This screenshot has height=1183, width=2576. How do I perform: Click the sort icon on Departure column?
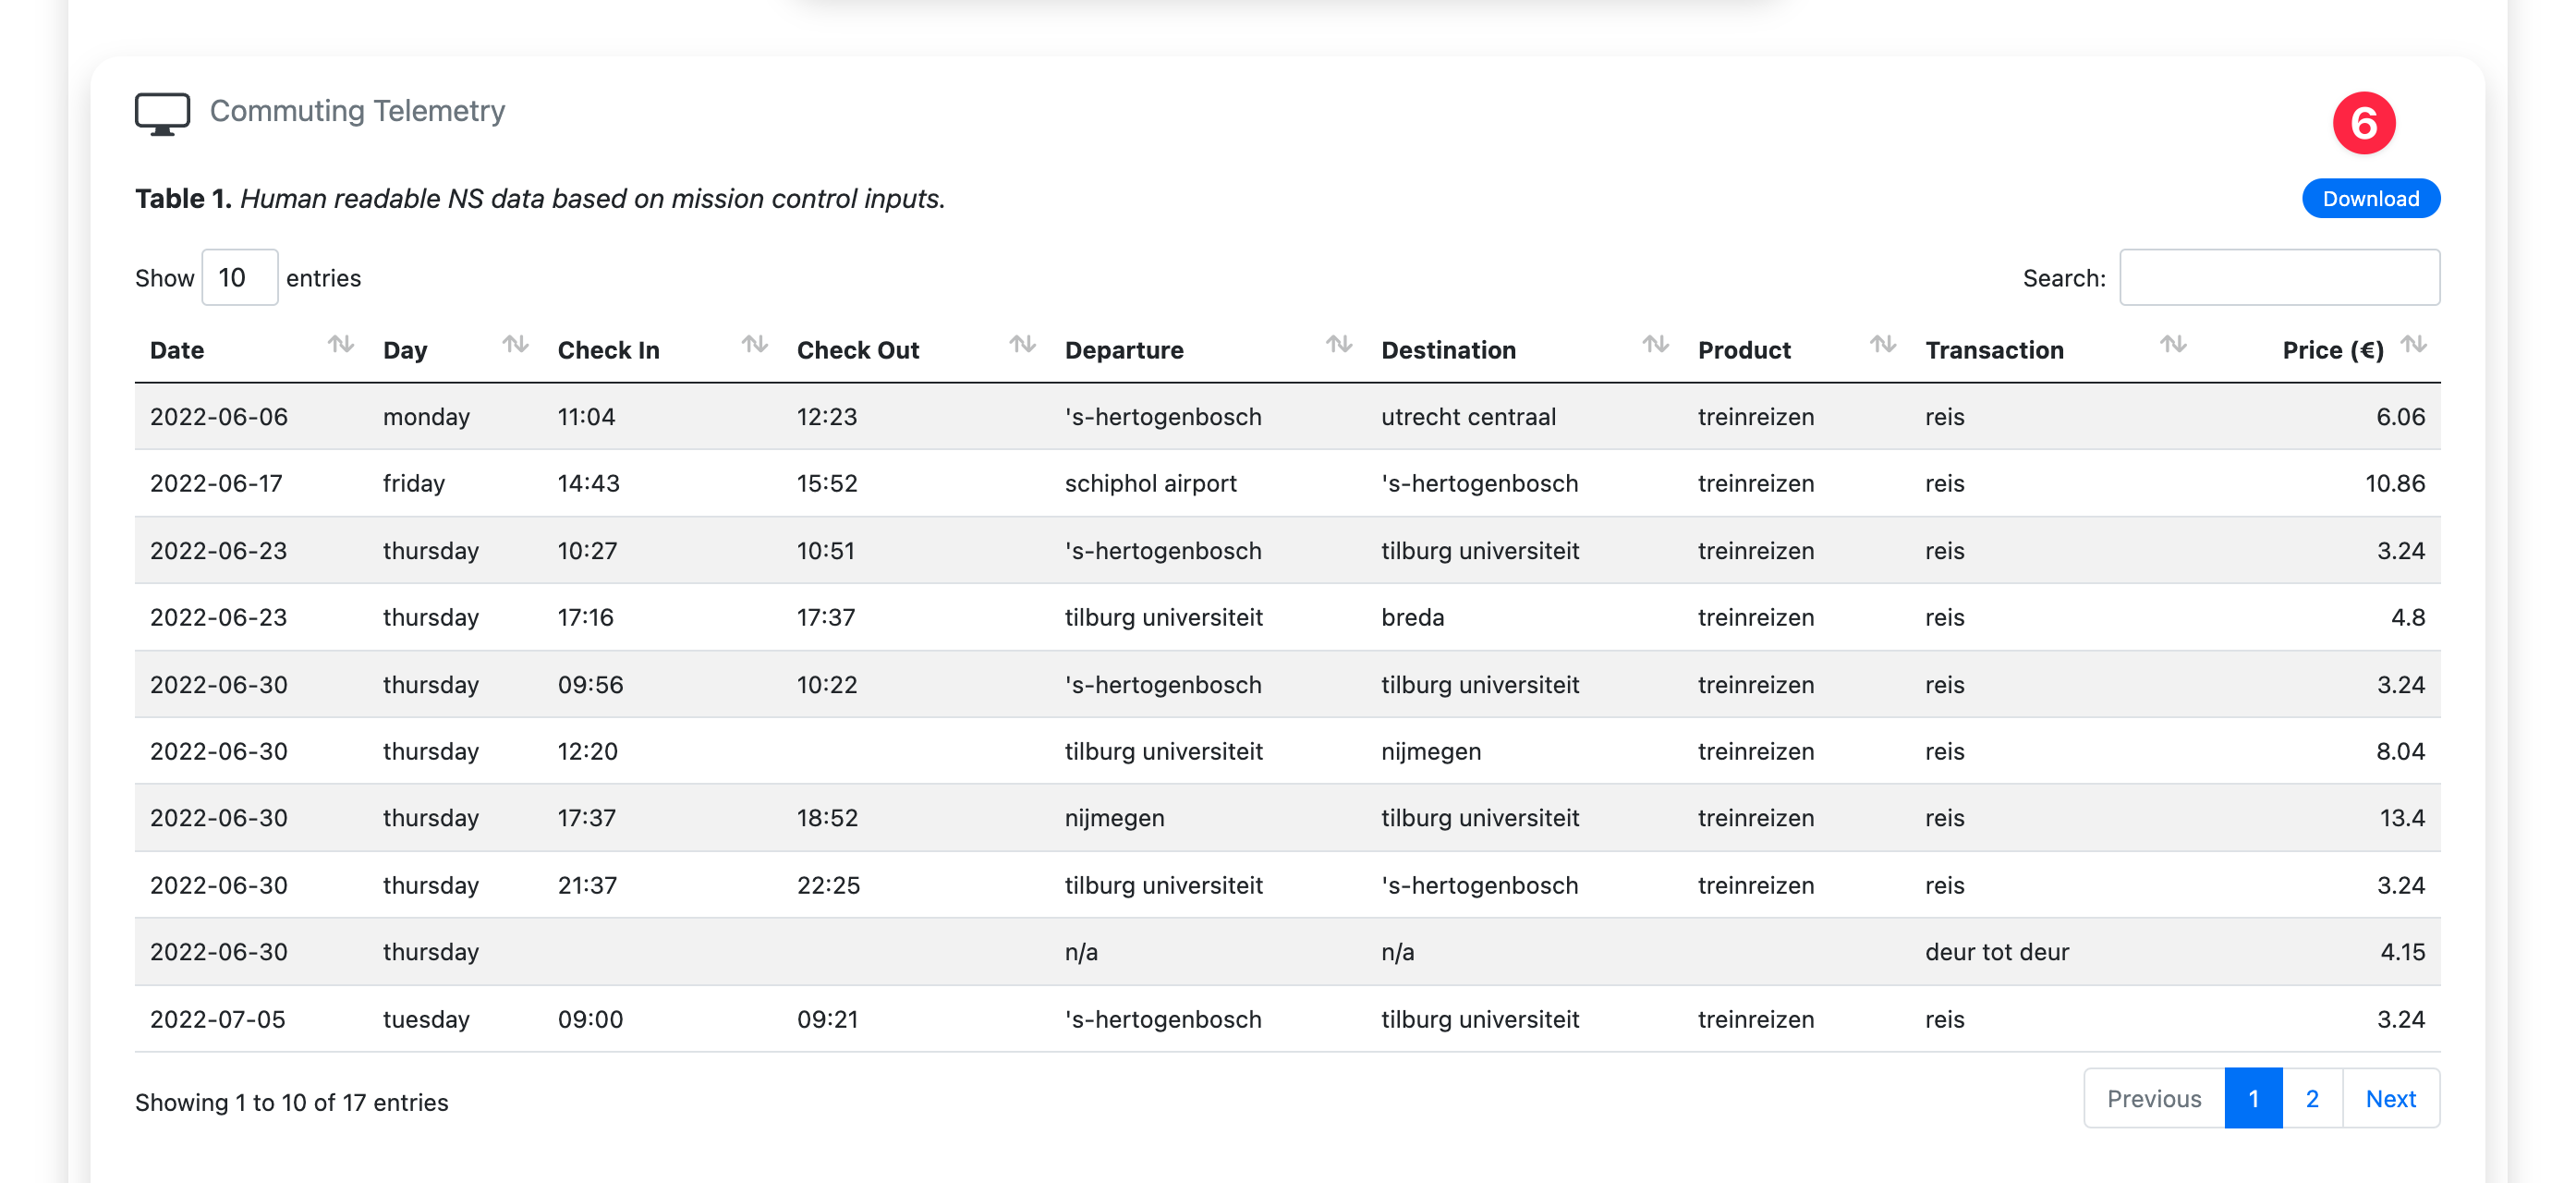1339,346
